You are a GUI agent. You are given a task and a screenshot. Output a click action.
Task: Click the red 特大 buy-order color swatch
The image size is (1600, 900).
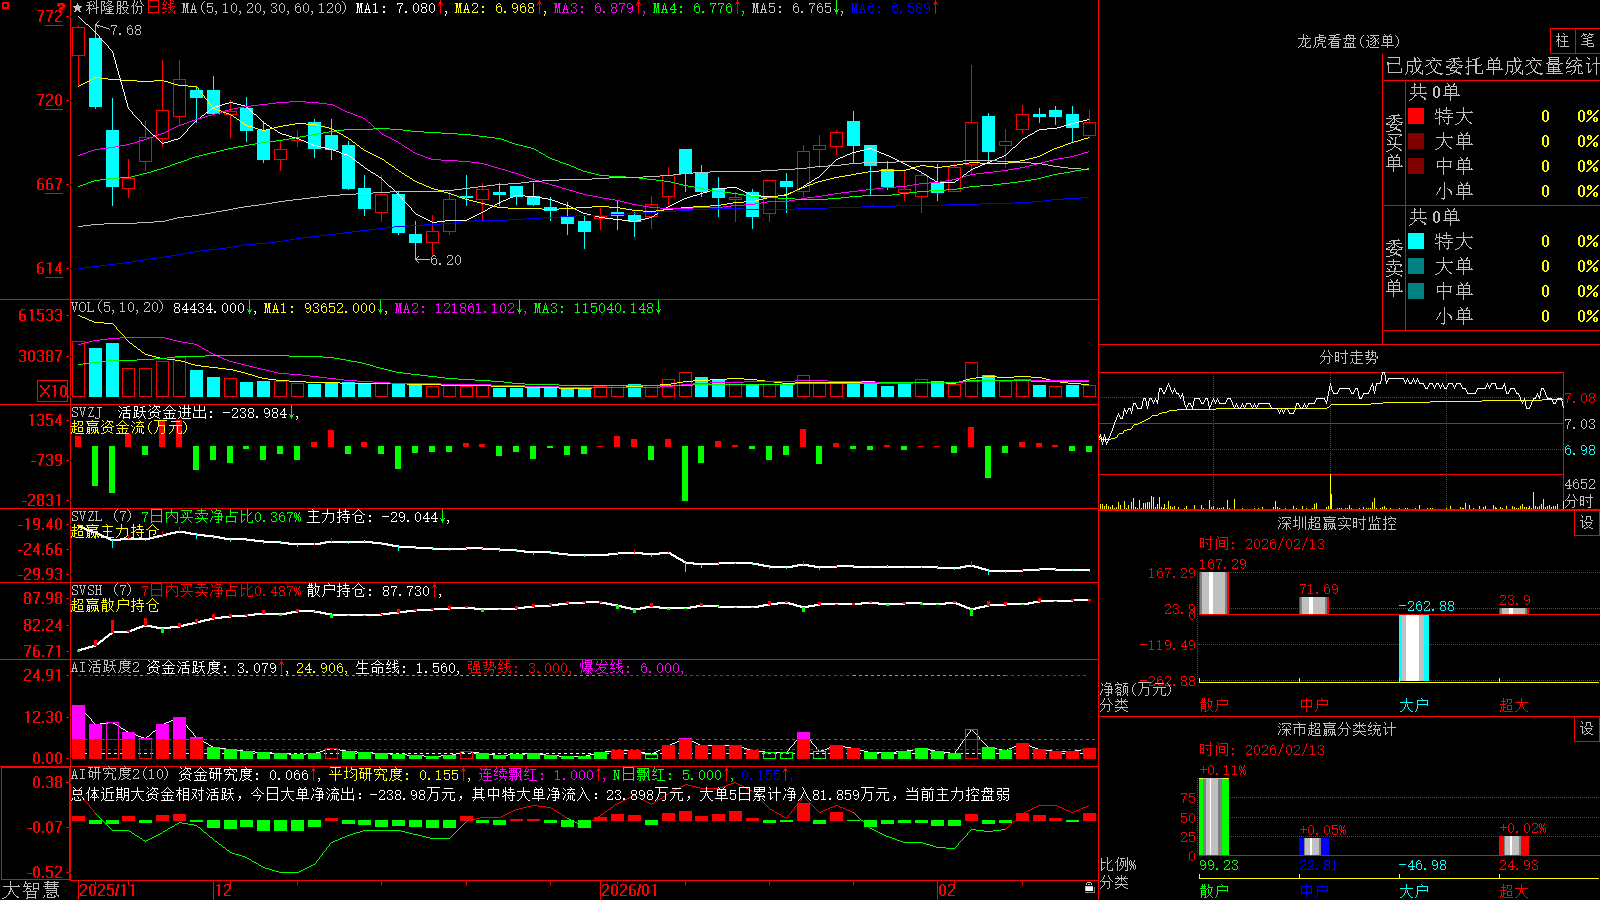(x=1416, y=116)
